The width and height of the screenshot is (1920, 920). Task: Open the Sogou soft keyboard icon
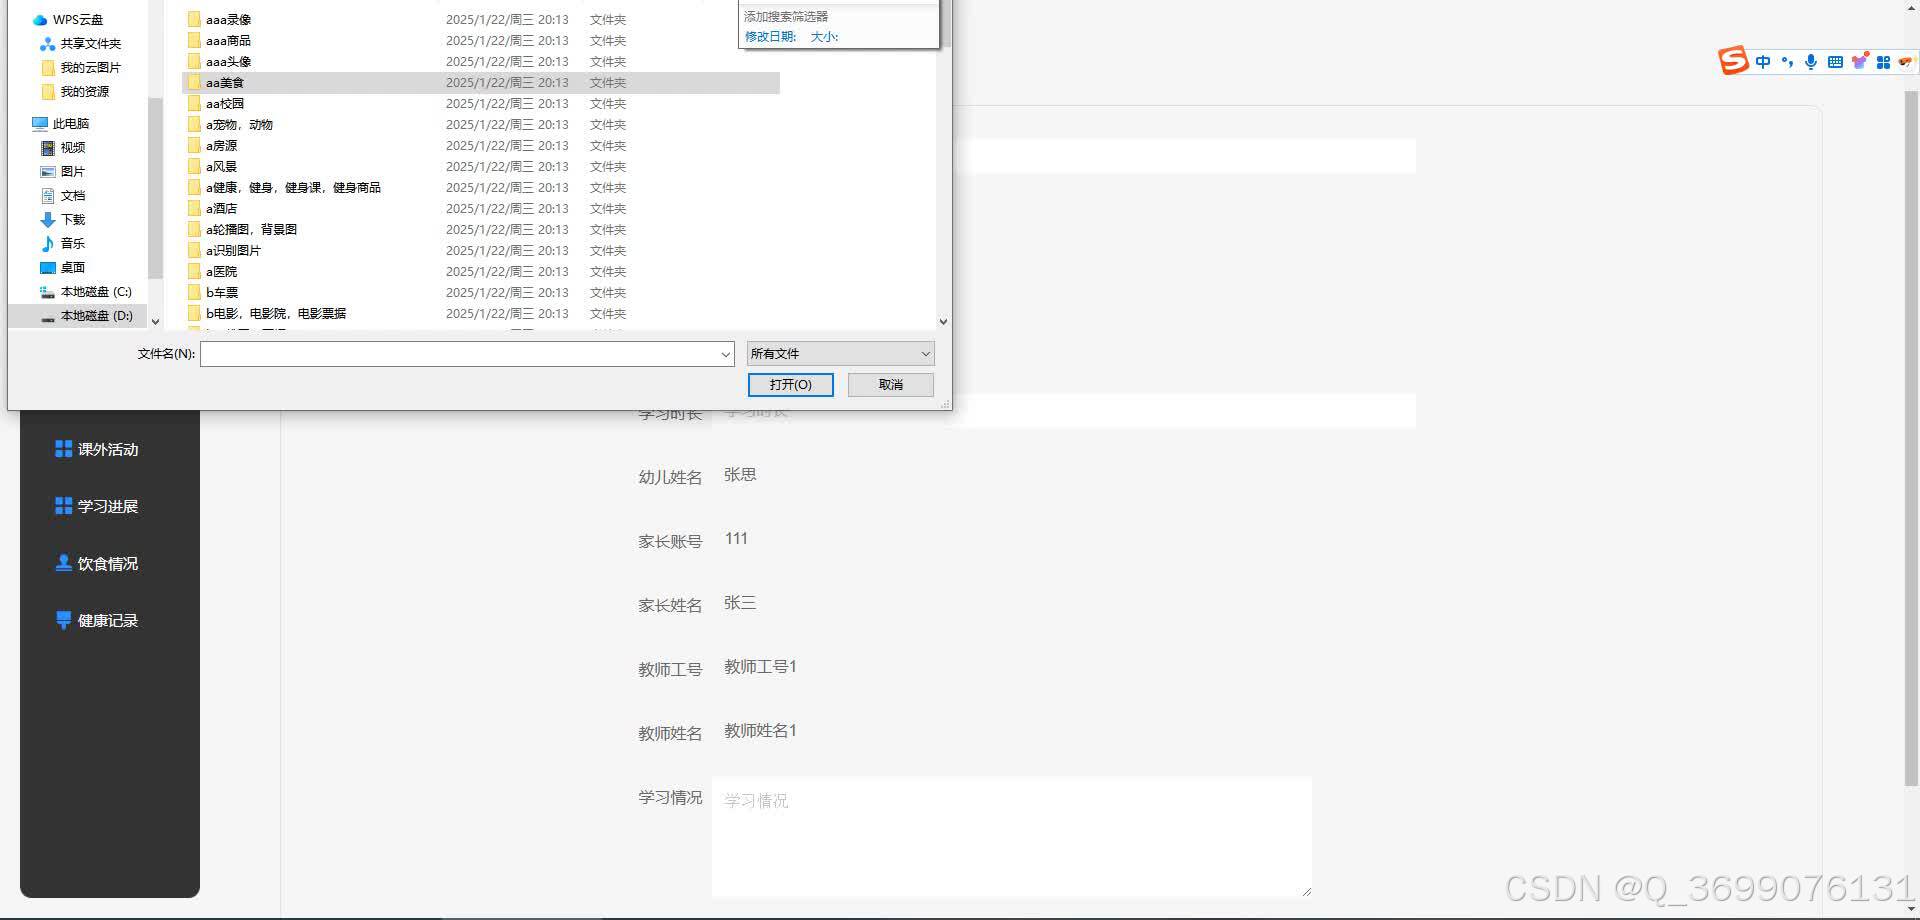click(1835, 62)
